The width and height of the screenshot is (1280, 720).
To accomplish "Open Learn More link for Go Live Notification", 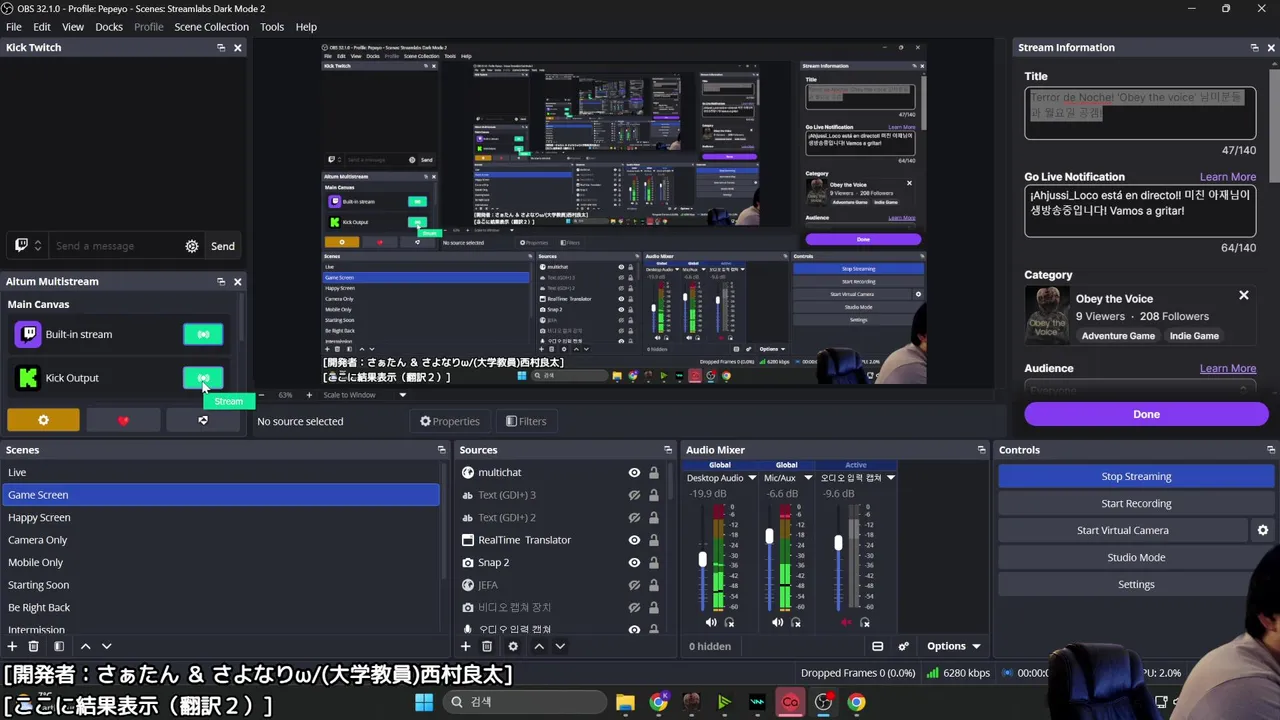I will (1227, 177).
